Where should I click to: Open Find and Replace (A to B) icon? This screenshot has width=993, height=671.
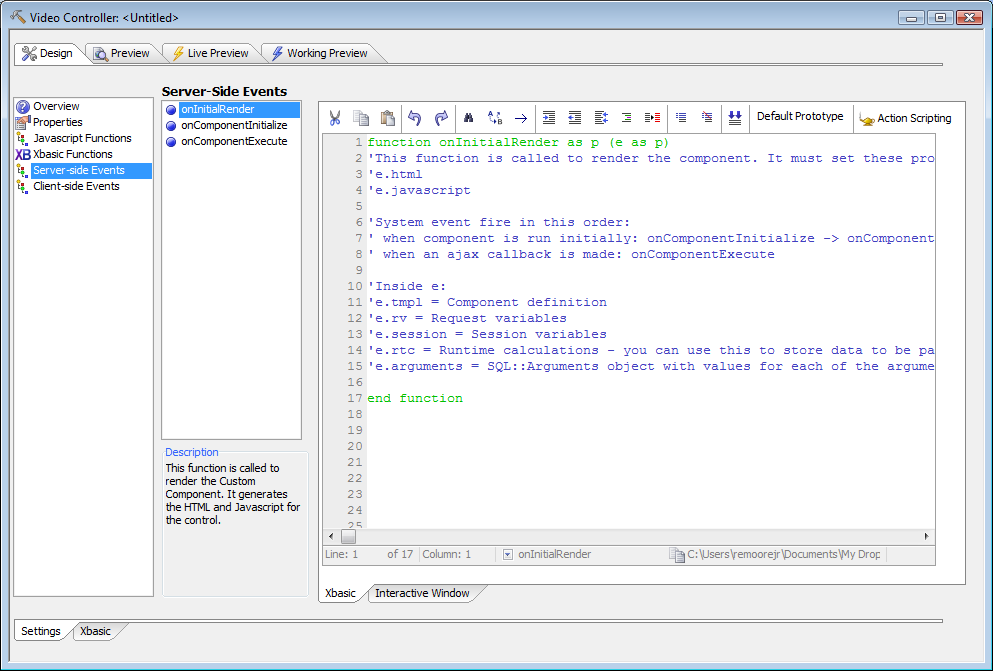point(495,118)
